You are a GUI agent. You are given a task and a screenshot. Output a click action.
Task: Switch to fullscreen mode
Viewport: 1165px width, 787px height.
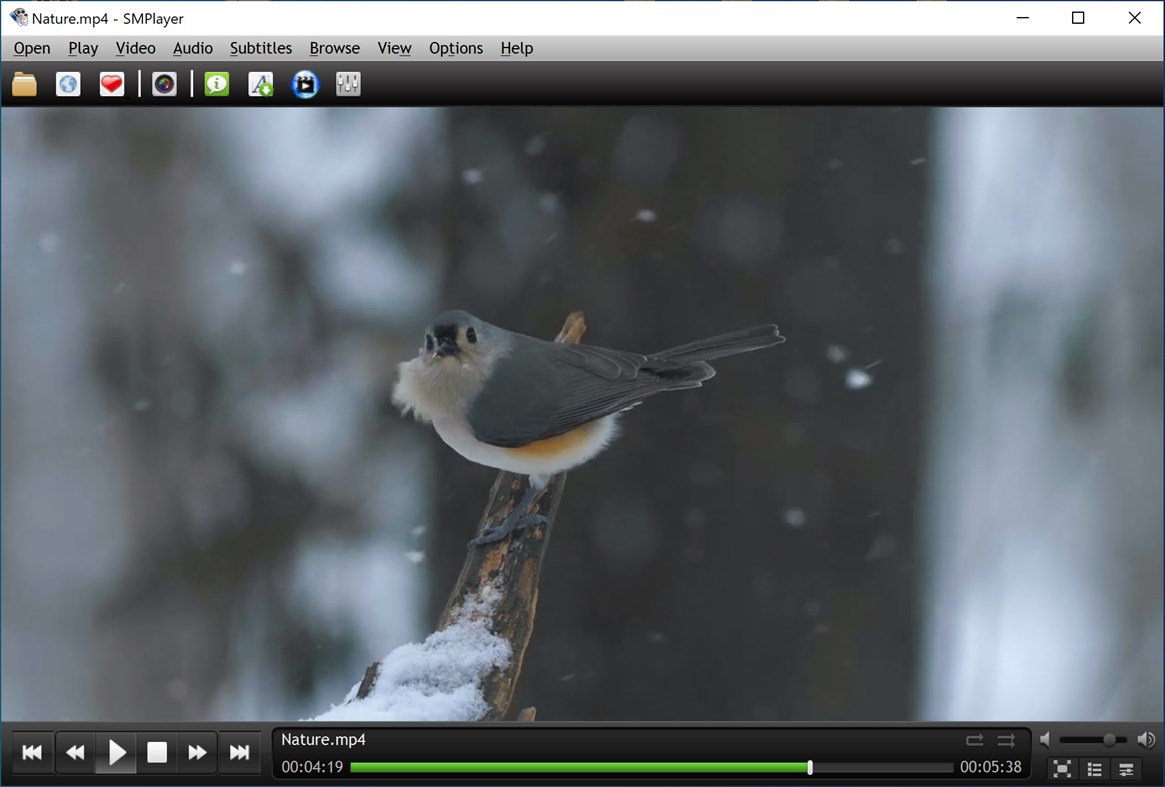(x=1061, y=770)
